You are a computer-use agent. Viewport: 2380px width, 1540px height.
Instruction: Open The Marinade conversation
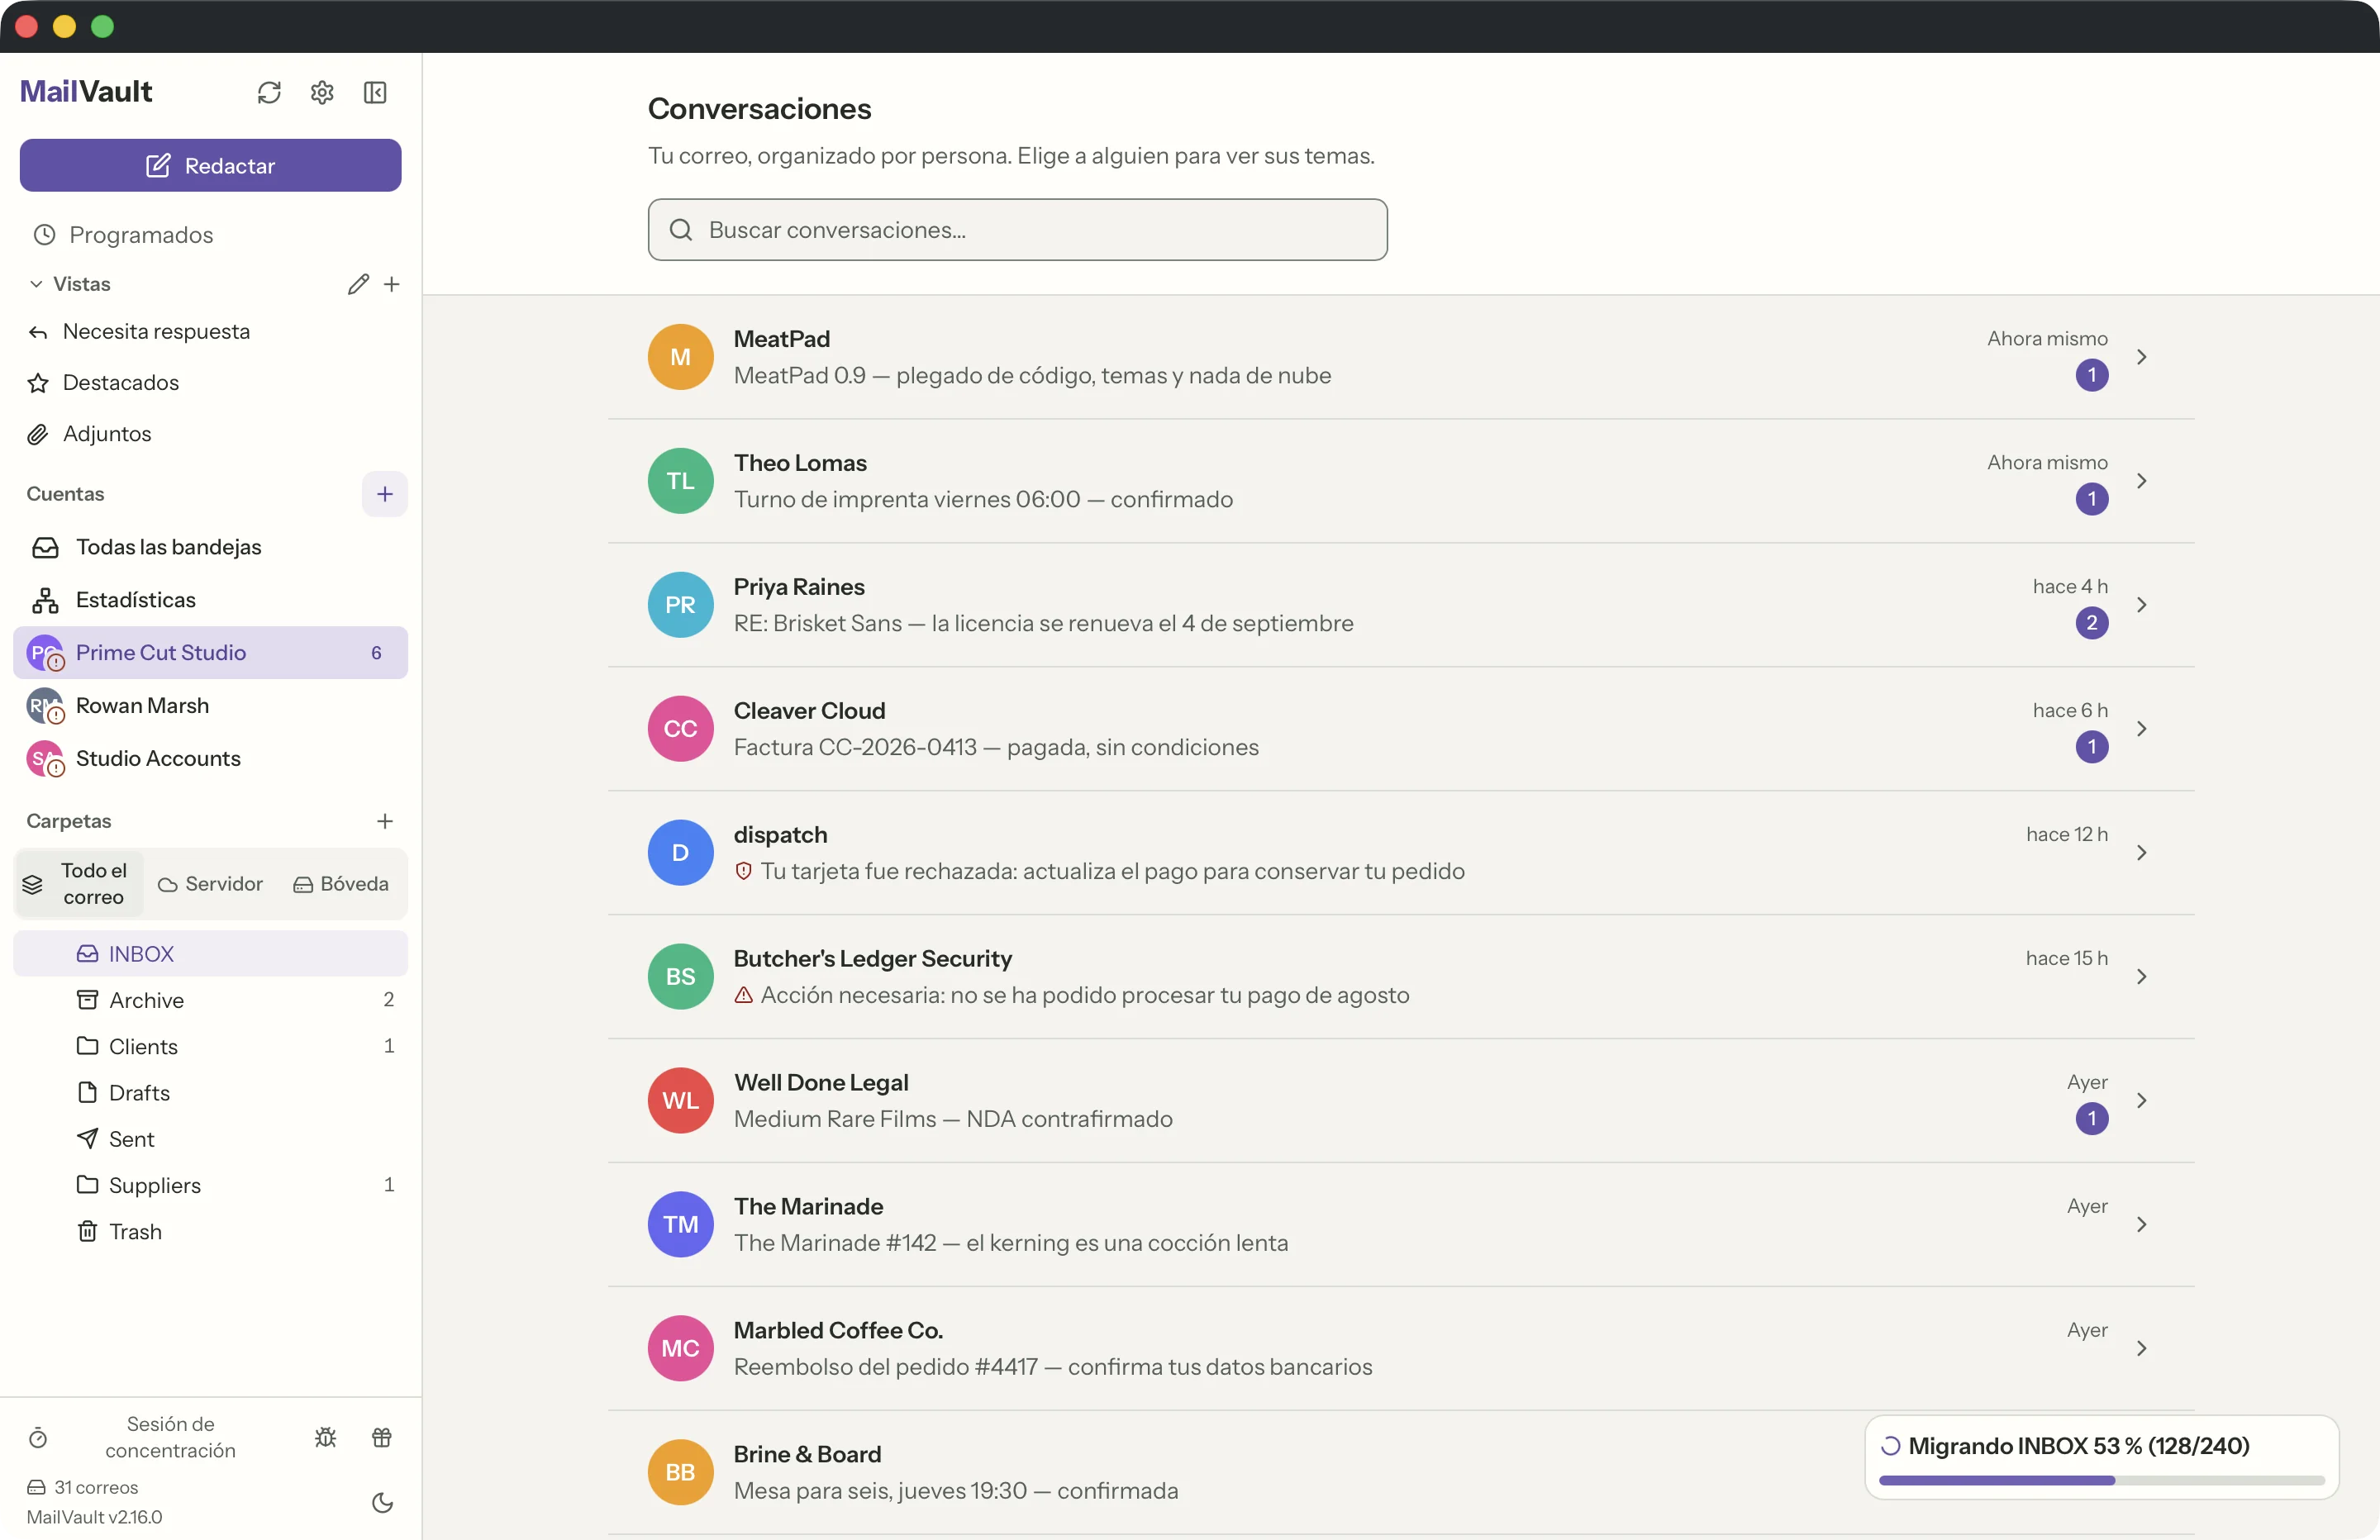pyautogui.click(x=1400, y=1225)
